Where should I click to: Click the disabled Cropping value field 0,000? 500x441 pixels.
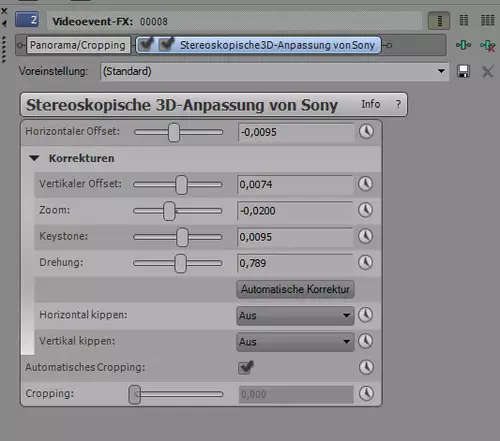pos(296,395)
